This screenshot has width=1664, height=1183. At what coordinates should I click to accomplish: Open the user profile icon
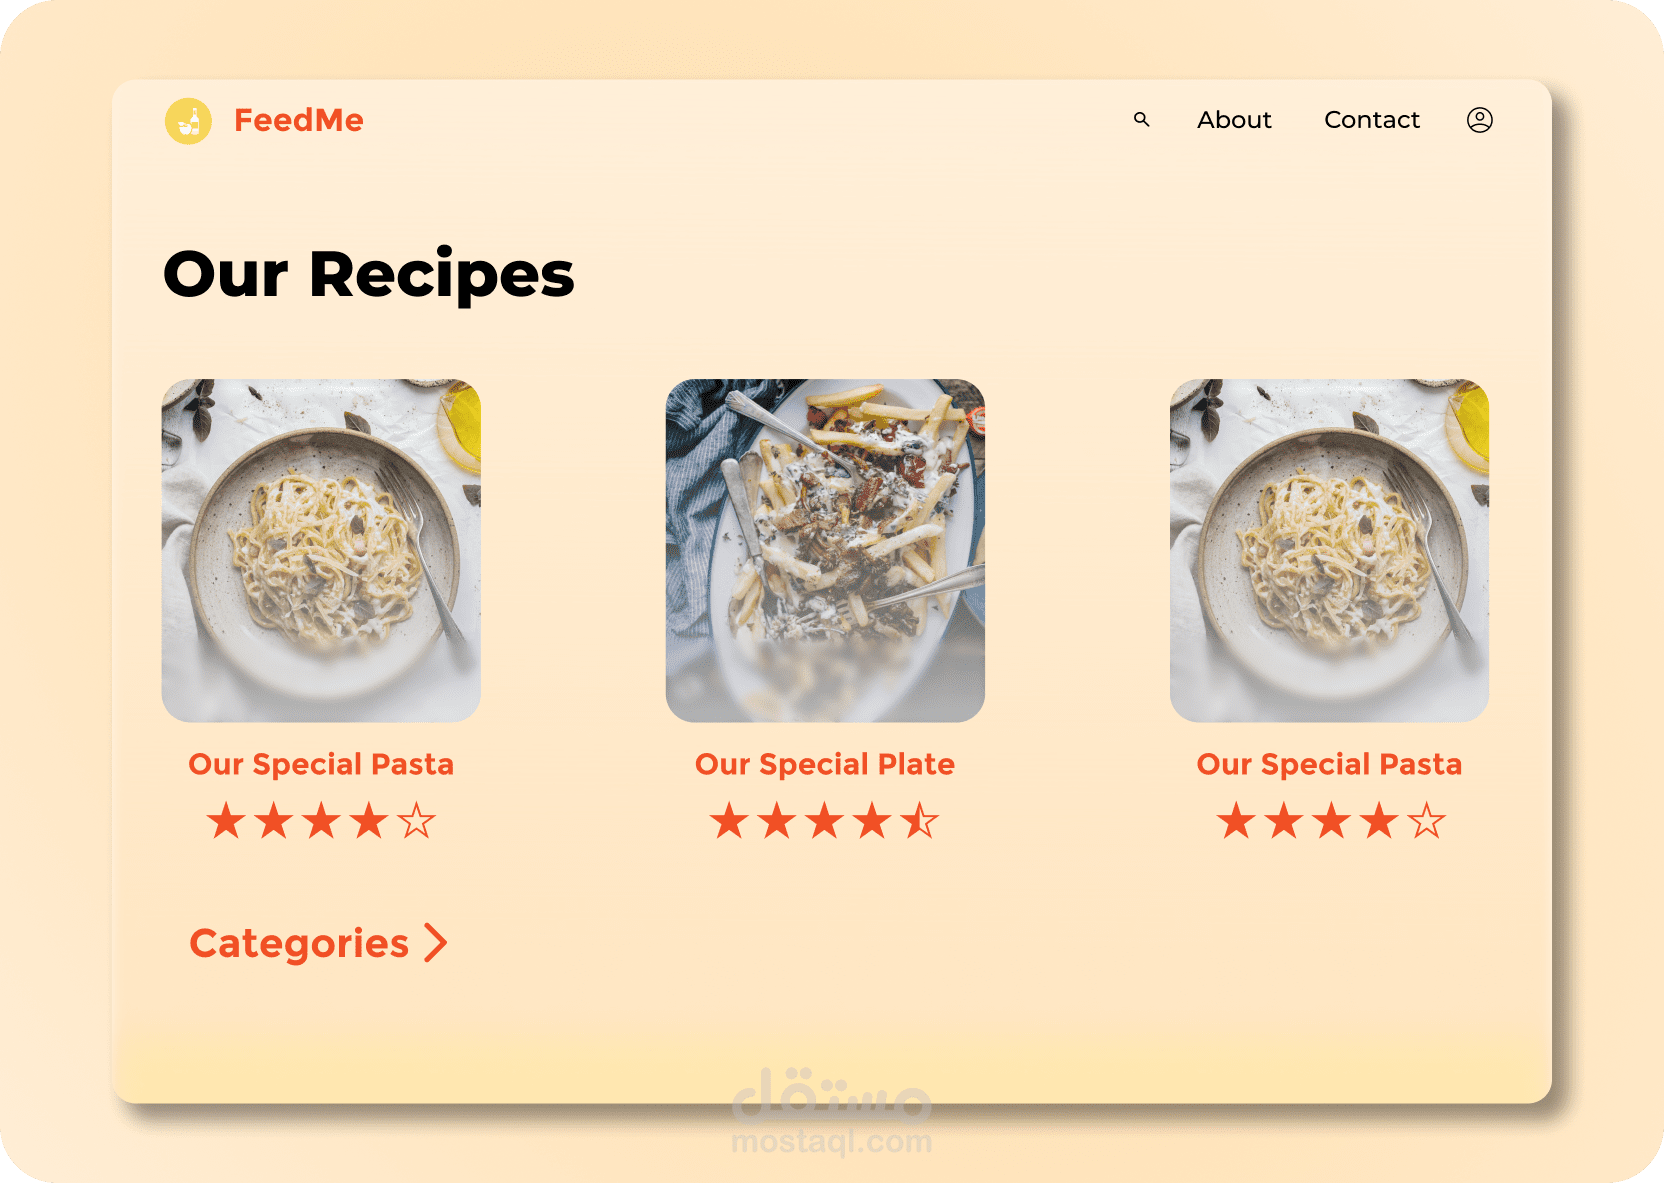point(1480,120)
